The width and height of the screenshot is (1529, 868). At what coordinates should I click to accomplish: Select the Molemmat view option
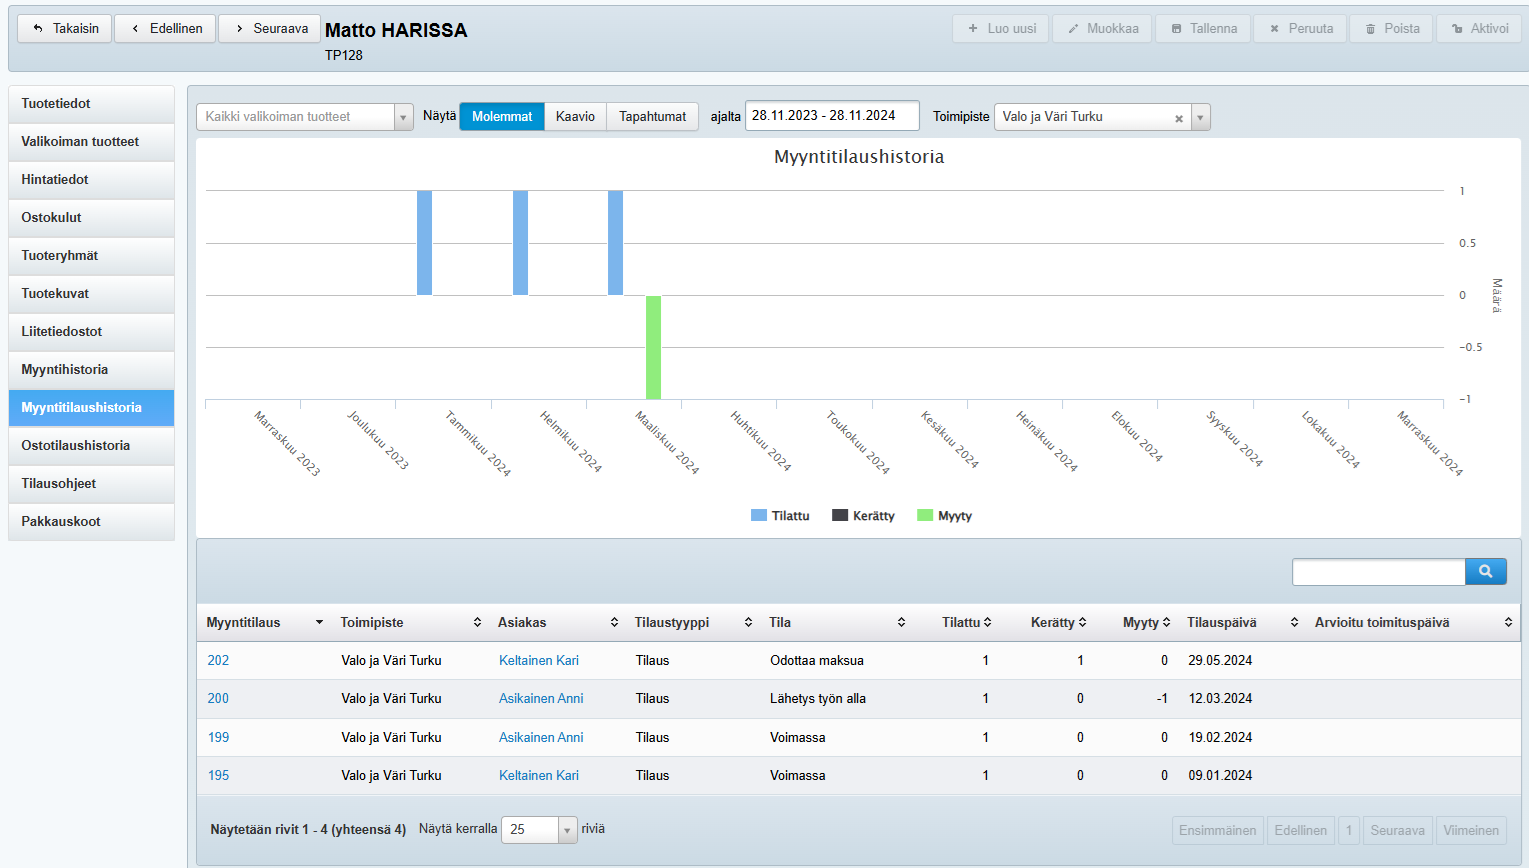coord(502,117)
